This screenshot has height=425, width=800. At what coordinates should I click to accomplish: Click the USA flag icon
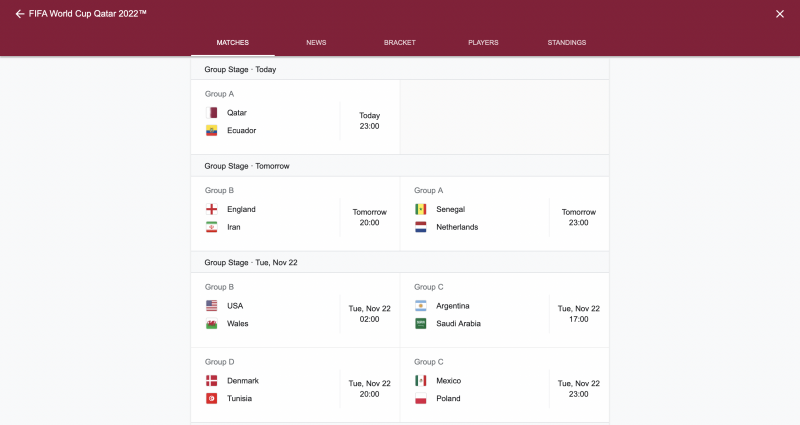click(212, 306)
